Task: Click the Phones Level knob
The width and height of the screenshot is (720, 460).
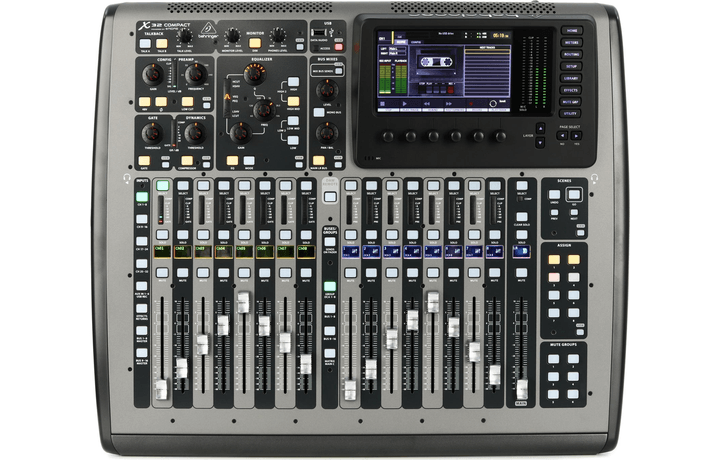Action: pos(277,36)
